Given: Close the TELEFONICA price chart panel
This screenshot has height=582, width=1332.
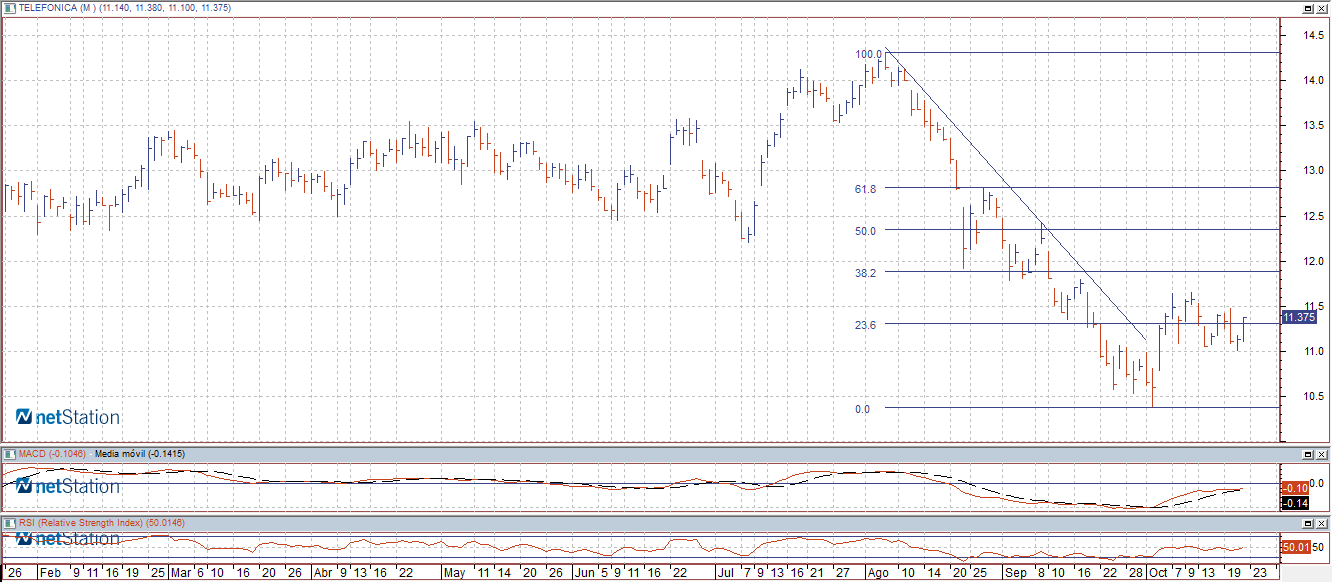Looking at the screenshot, I should [x=1322, y=7].
